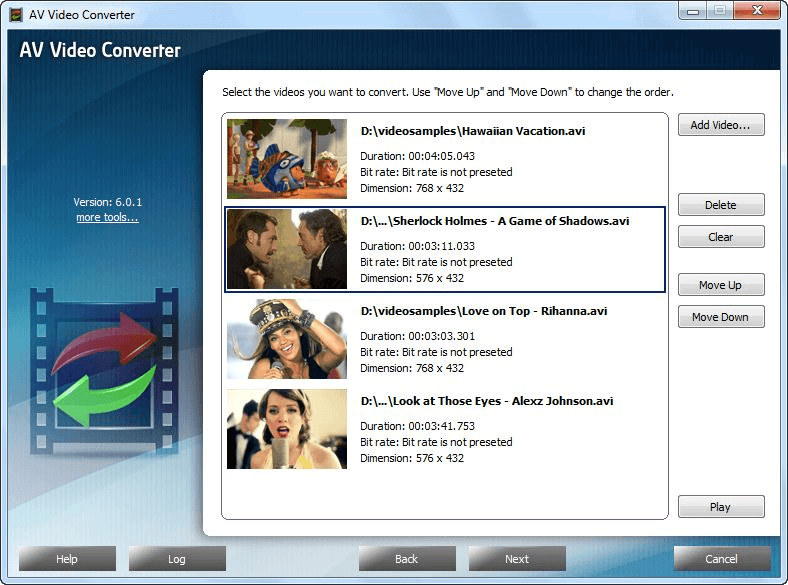Viewport: 788px width, 585px height.
Task: Click Look at Those Eyes 'Dimension: 576 x 432'
Action: [412, 458]
